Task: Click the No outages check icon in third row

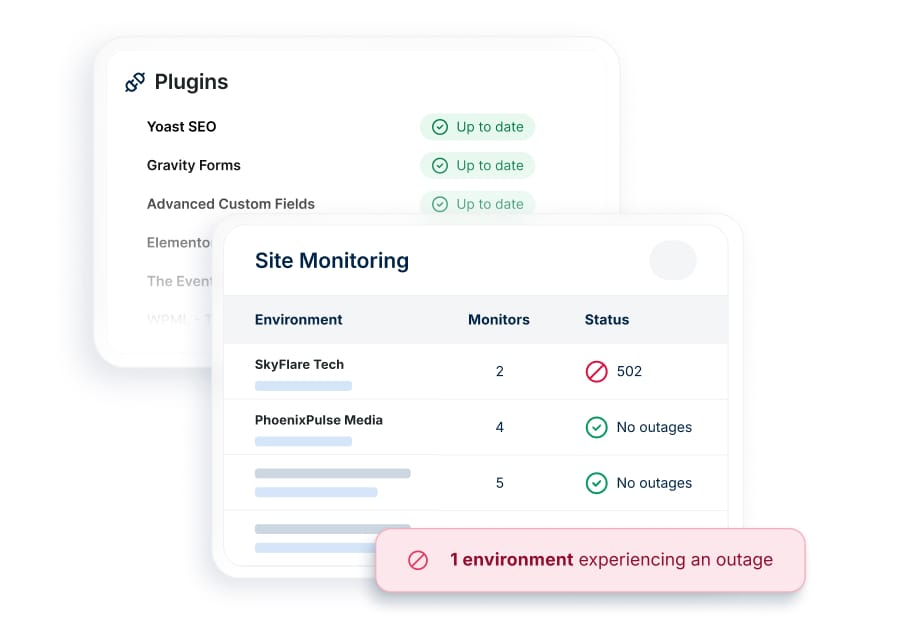Action: tap(597, 483)
